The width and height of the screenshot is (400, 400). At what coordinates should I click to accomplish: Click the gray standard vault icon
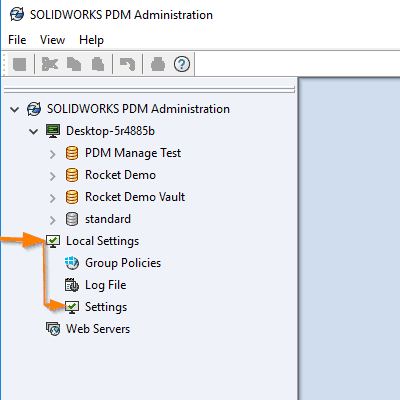click(72, 219)
